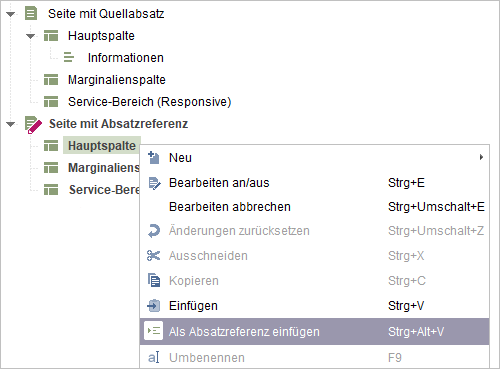Select highlighted Hauptspalte under Absatzreferenz page
The width and height of the screenshot is (500, 369).
pyautogui.click(x=102, y=146)
